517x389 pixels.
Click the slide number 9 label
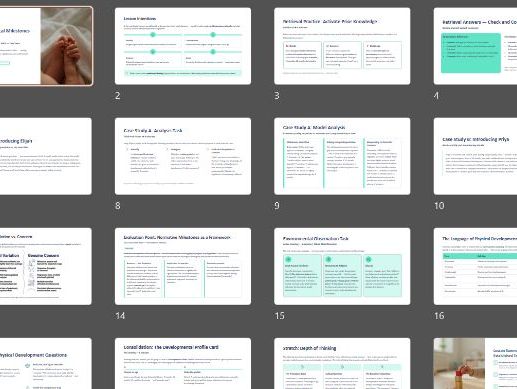pos(277,206)
